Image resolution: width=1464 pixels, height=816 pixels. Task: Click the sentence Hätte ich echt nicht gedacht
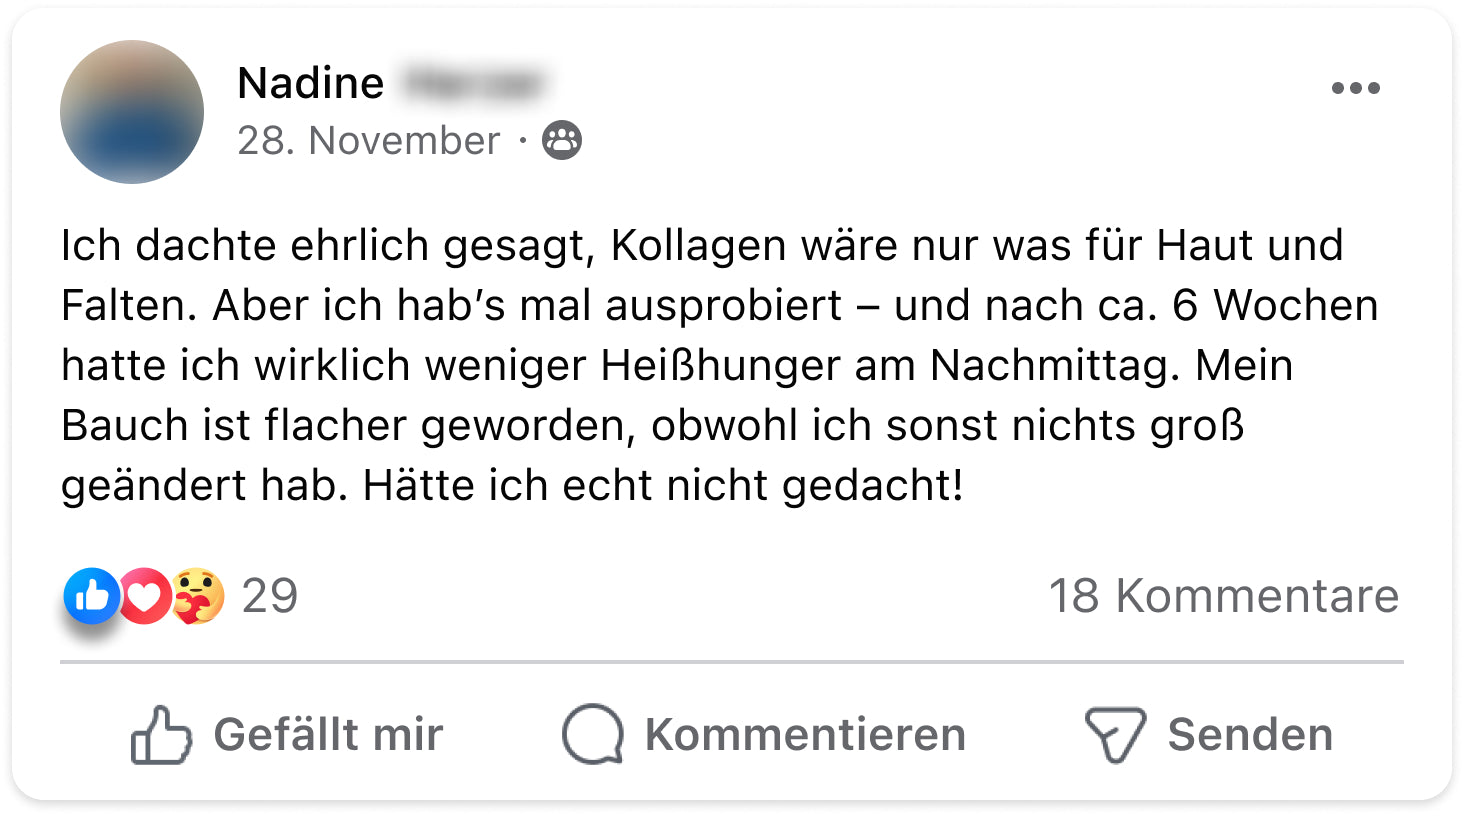(x=662, y=486)
